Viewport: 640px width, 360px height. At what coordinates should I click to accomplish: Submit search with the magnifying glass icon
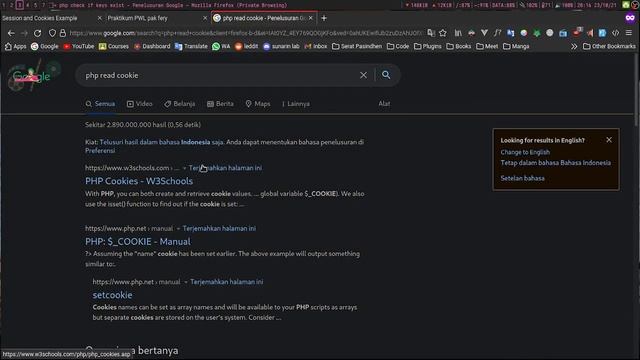[386, 75]
